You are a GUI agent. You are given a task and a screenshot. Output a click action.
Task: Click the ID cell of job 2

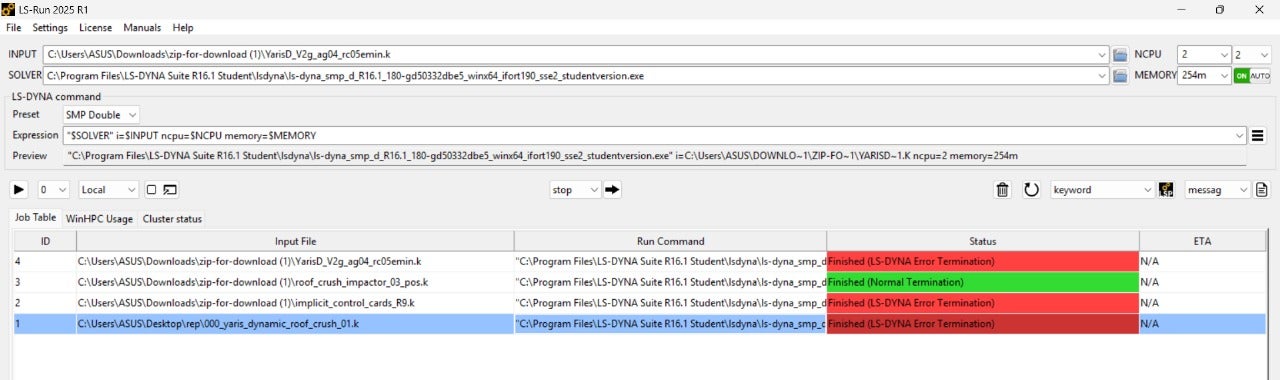point(45,303)
